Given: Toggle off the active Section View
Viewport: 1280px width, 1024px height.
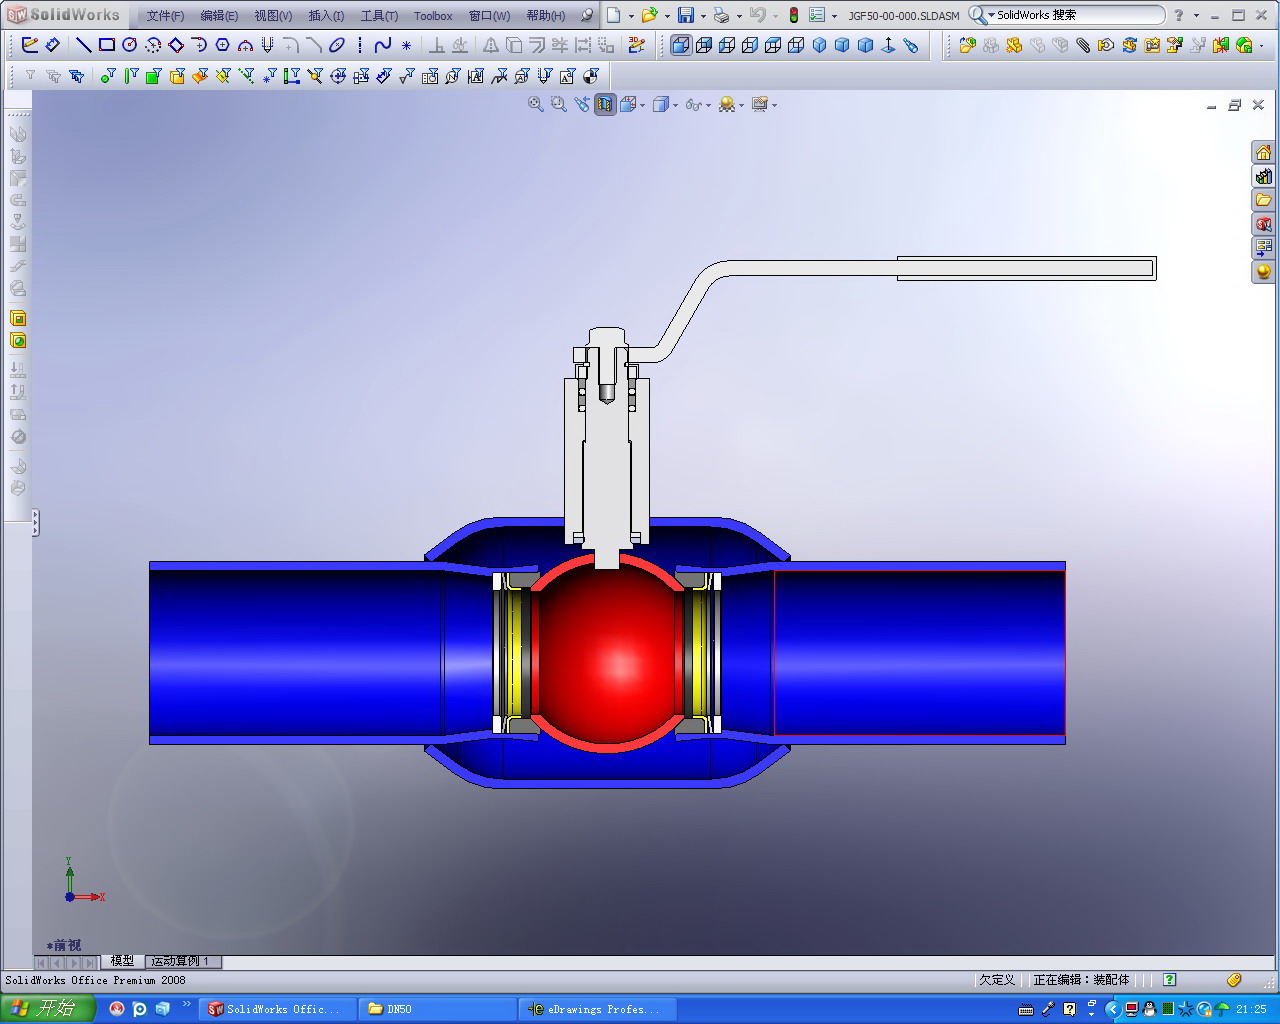Looking at the screenshot, I should [604, 104].
